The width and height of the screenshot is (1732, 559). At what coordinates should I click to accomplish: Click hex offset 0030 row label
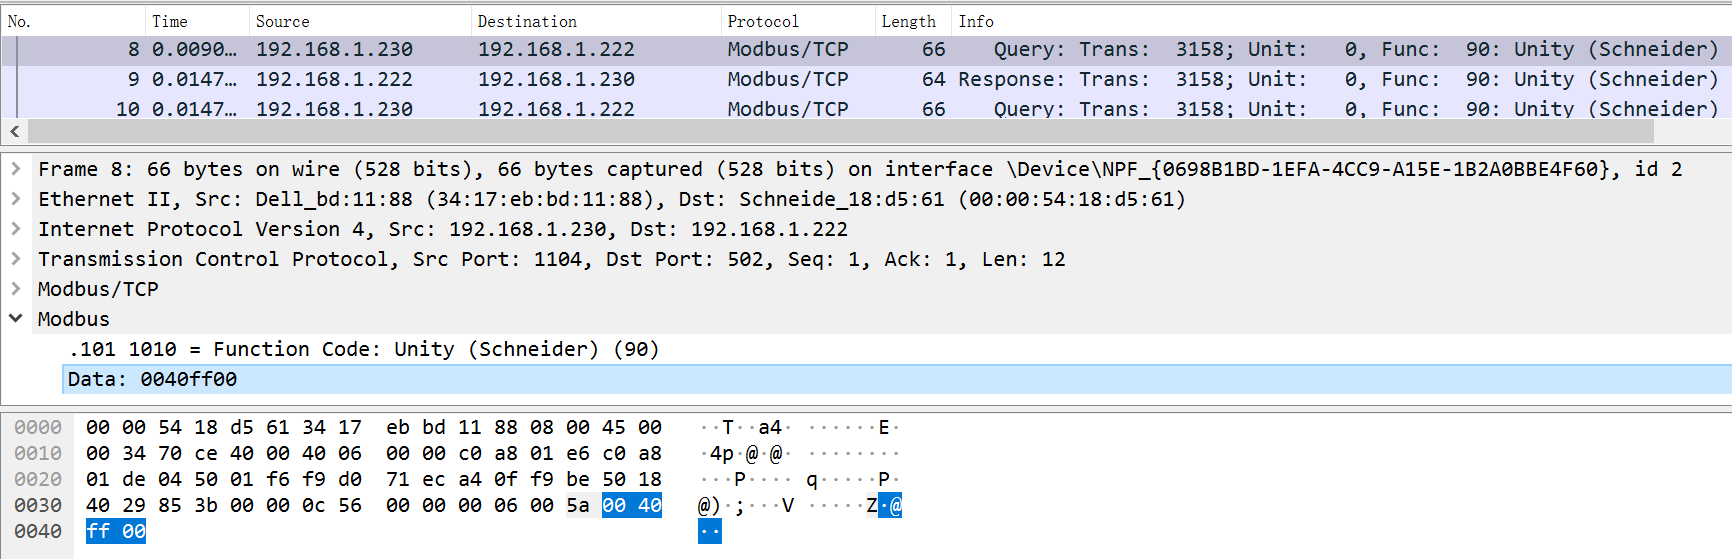[x=38, y=505]
